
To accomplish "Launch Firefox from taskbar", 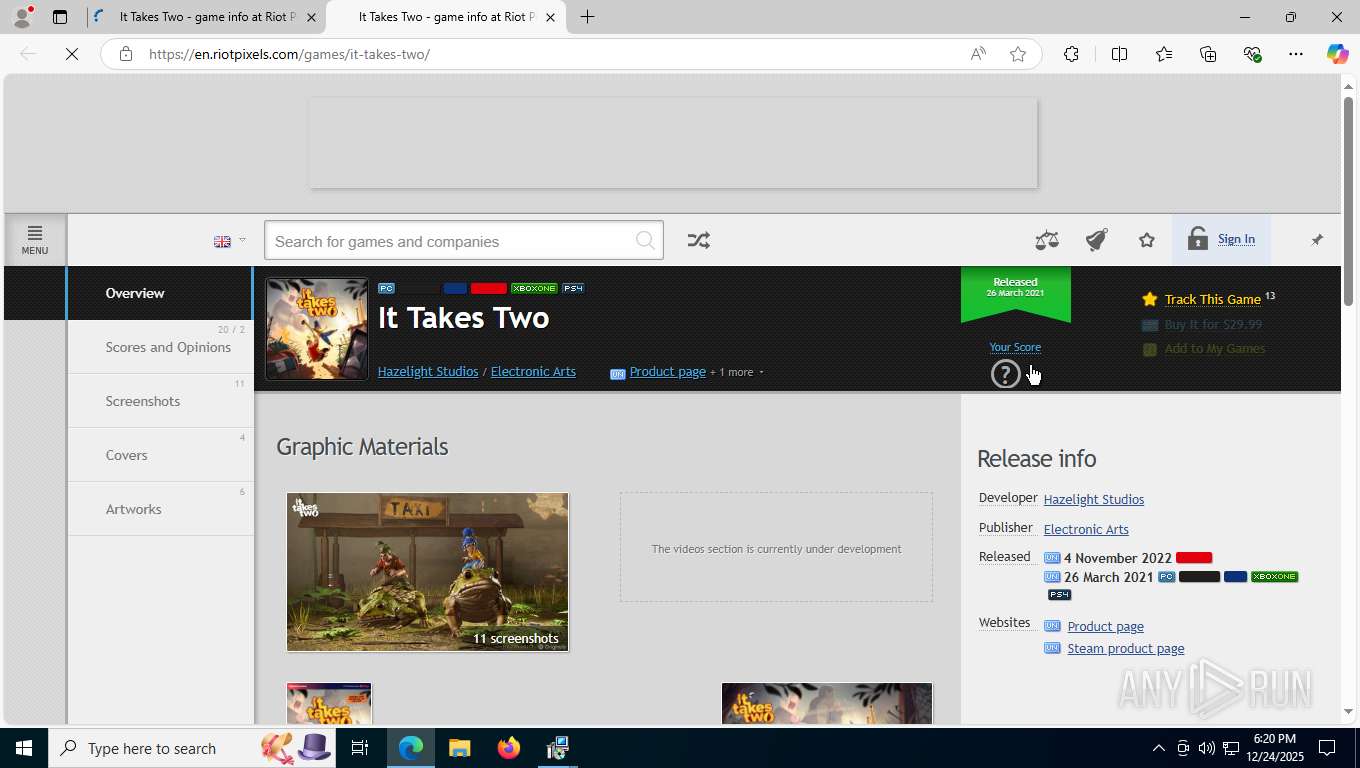I will pyautogui.click(x=508, y=748).
